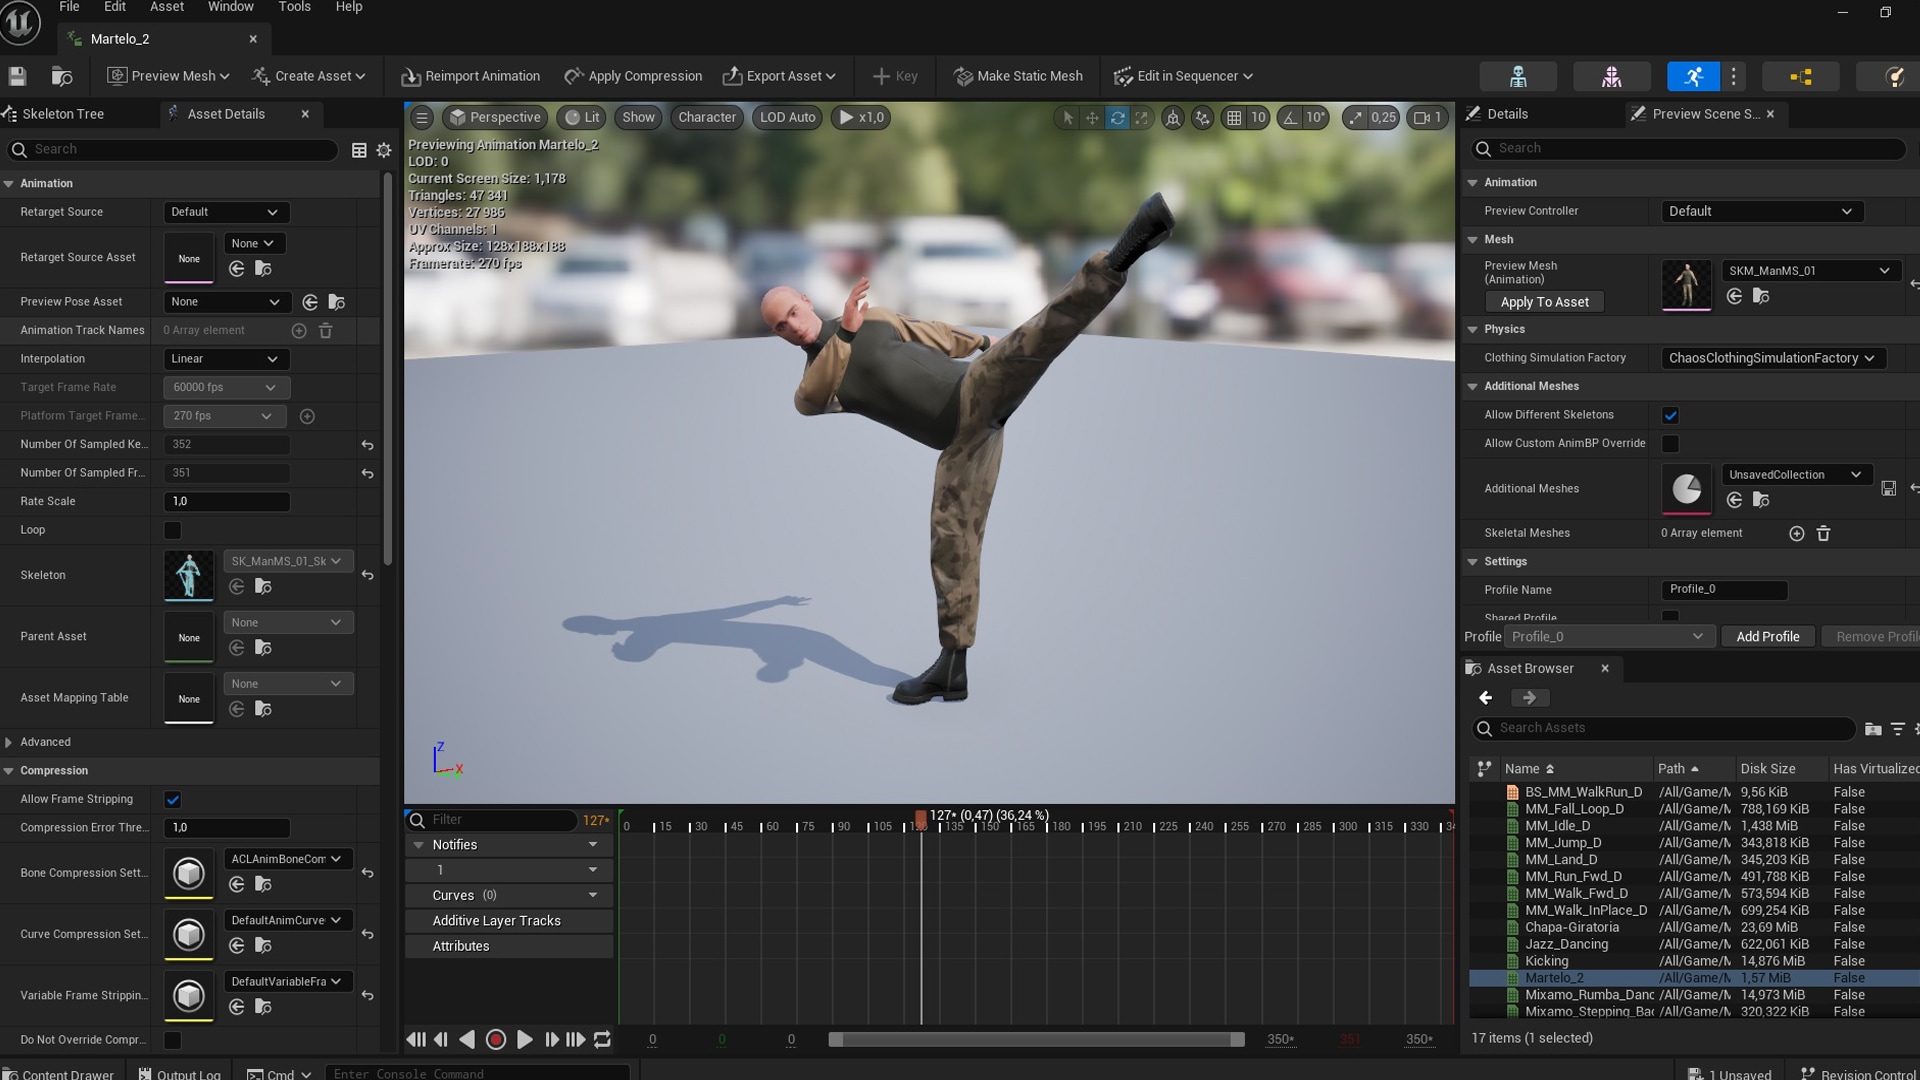Enable the Loop checkbox in Animation settings
This screenshot has width=1920, height=1080.
(x=173, y=530)
